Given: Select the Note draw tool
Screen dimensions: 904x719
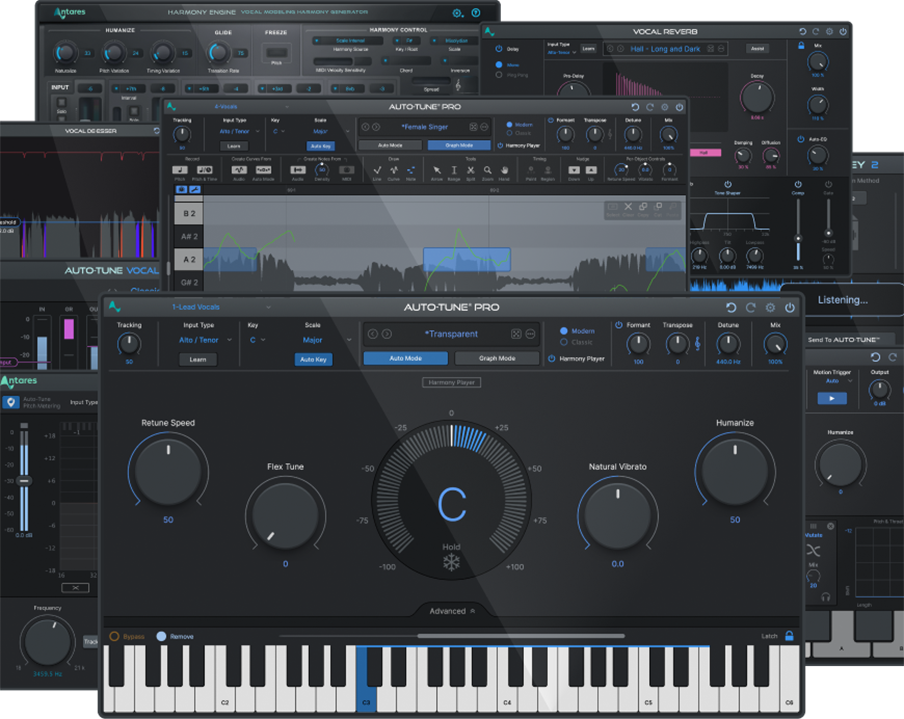Looking at the screenshot, I should (411, 171).
